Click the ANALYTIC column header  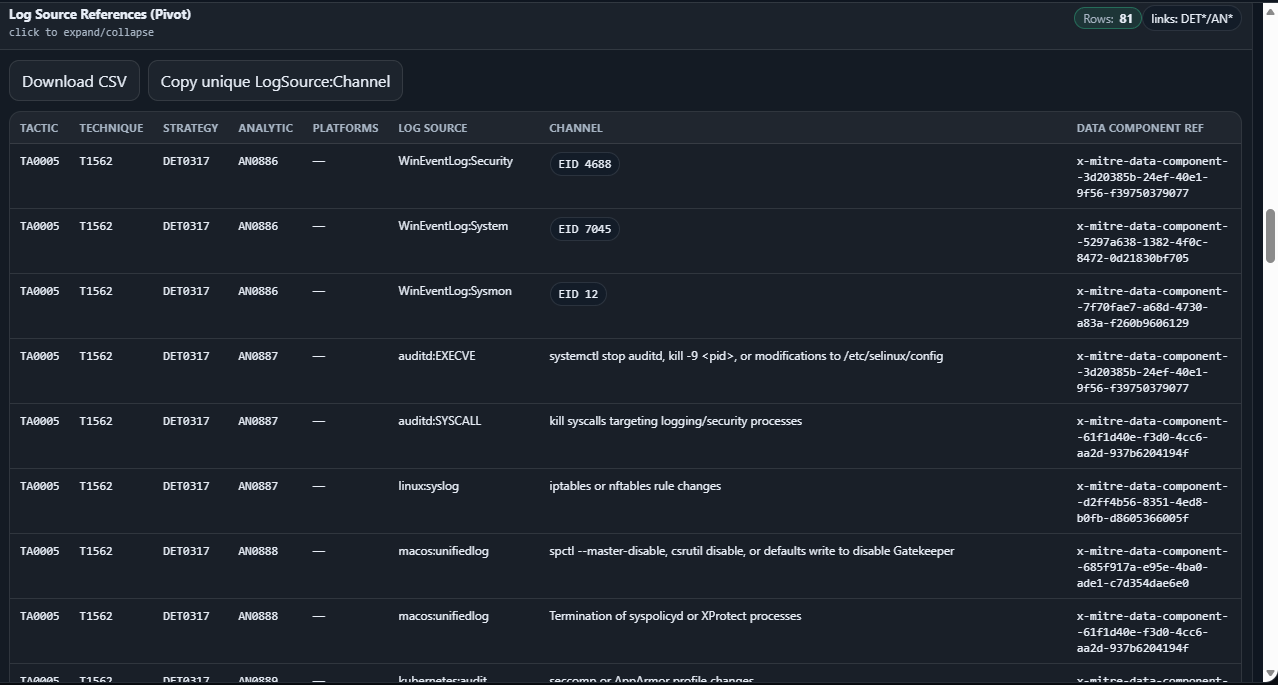(265, 128)
